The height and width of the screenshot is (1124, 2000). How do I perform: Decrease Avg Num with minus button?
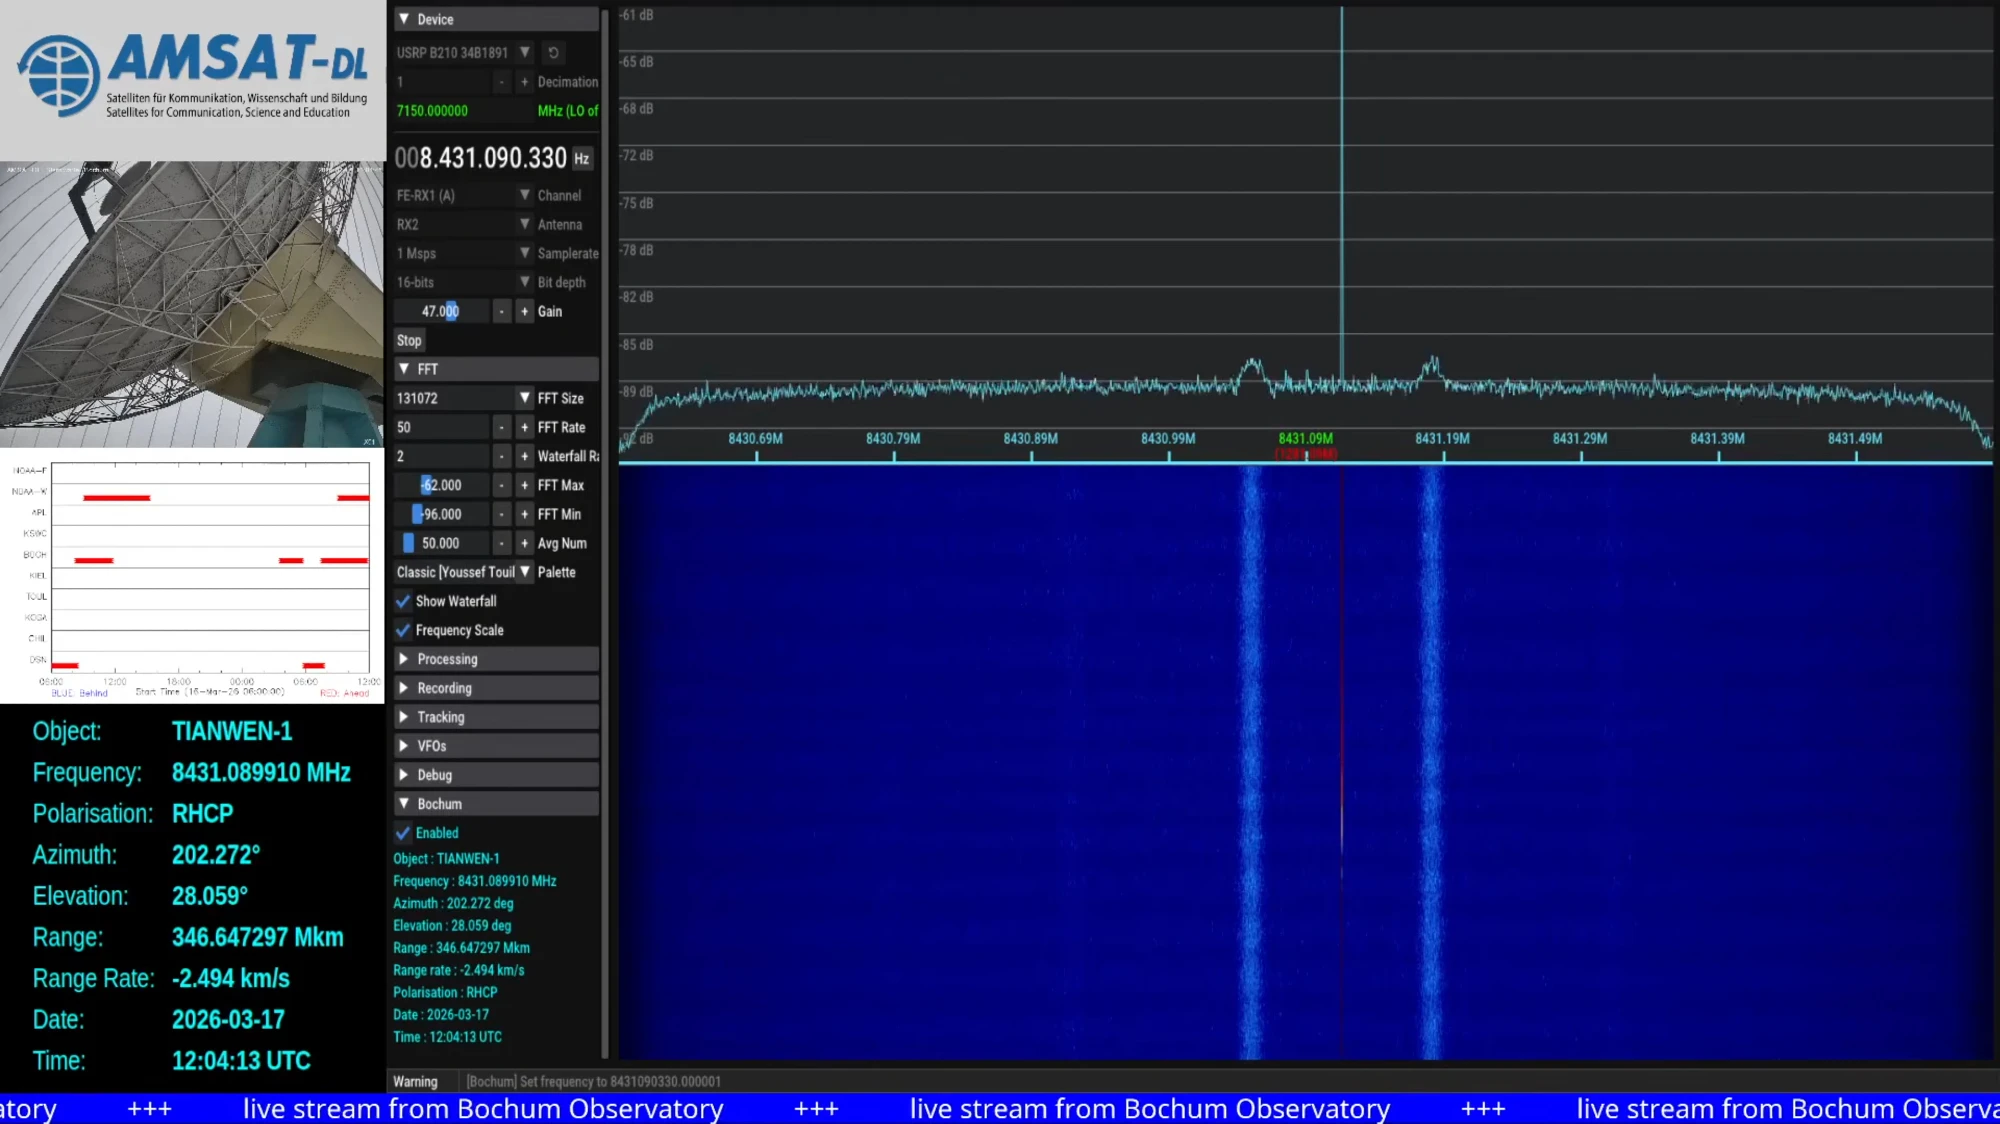coord(502,544)
